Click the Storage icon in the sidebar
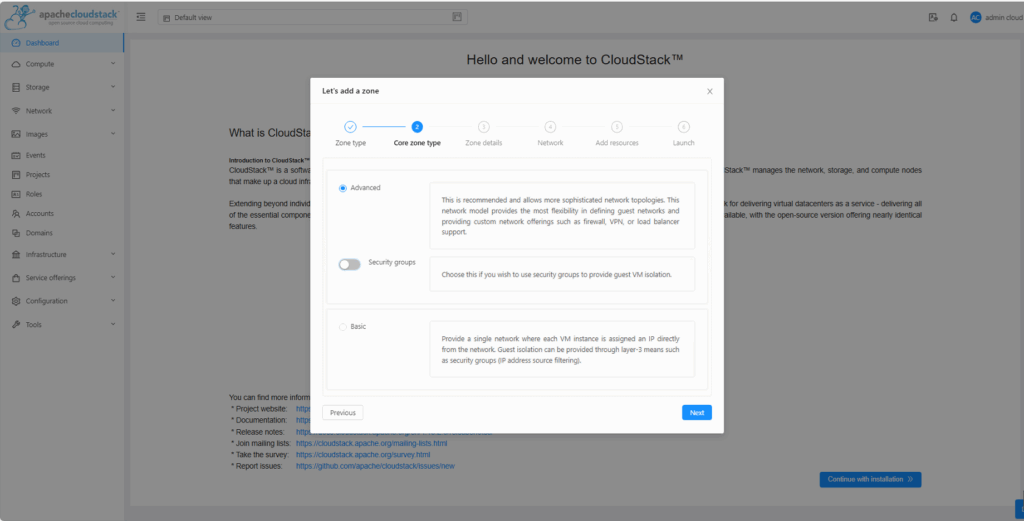Image resolution: width=1024 pixels, height=521 pixels. click(x=16, y=87)
